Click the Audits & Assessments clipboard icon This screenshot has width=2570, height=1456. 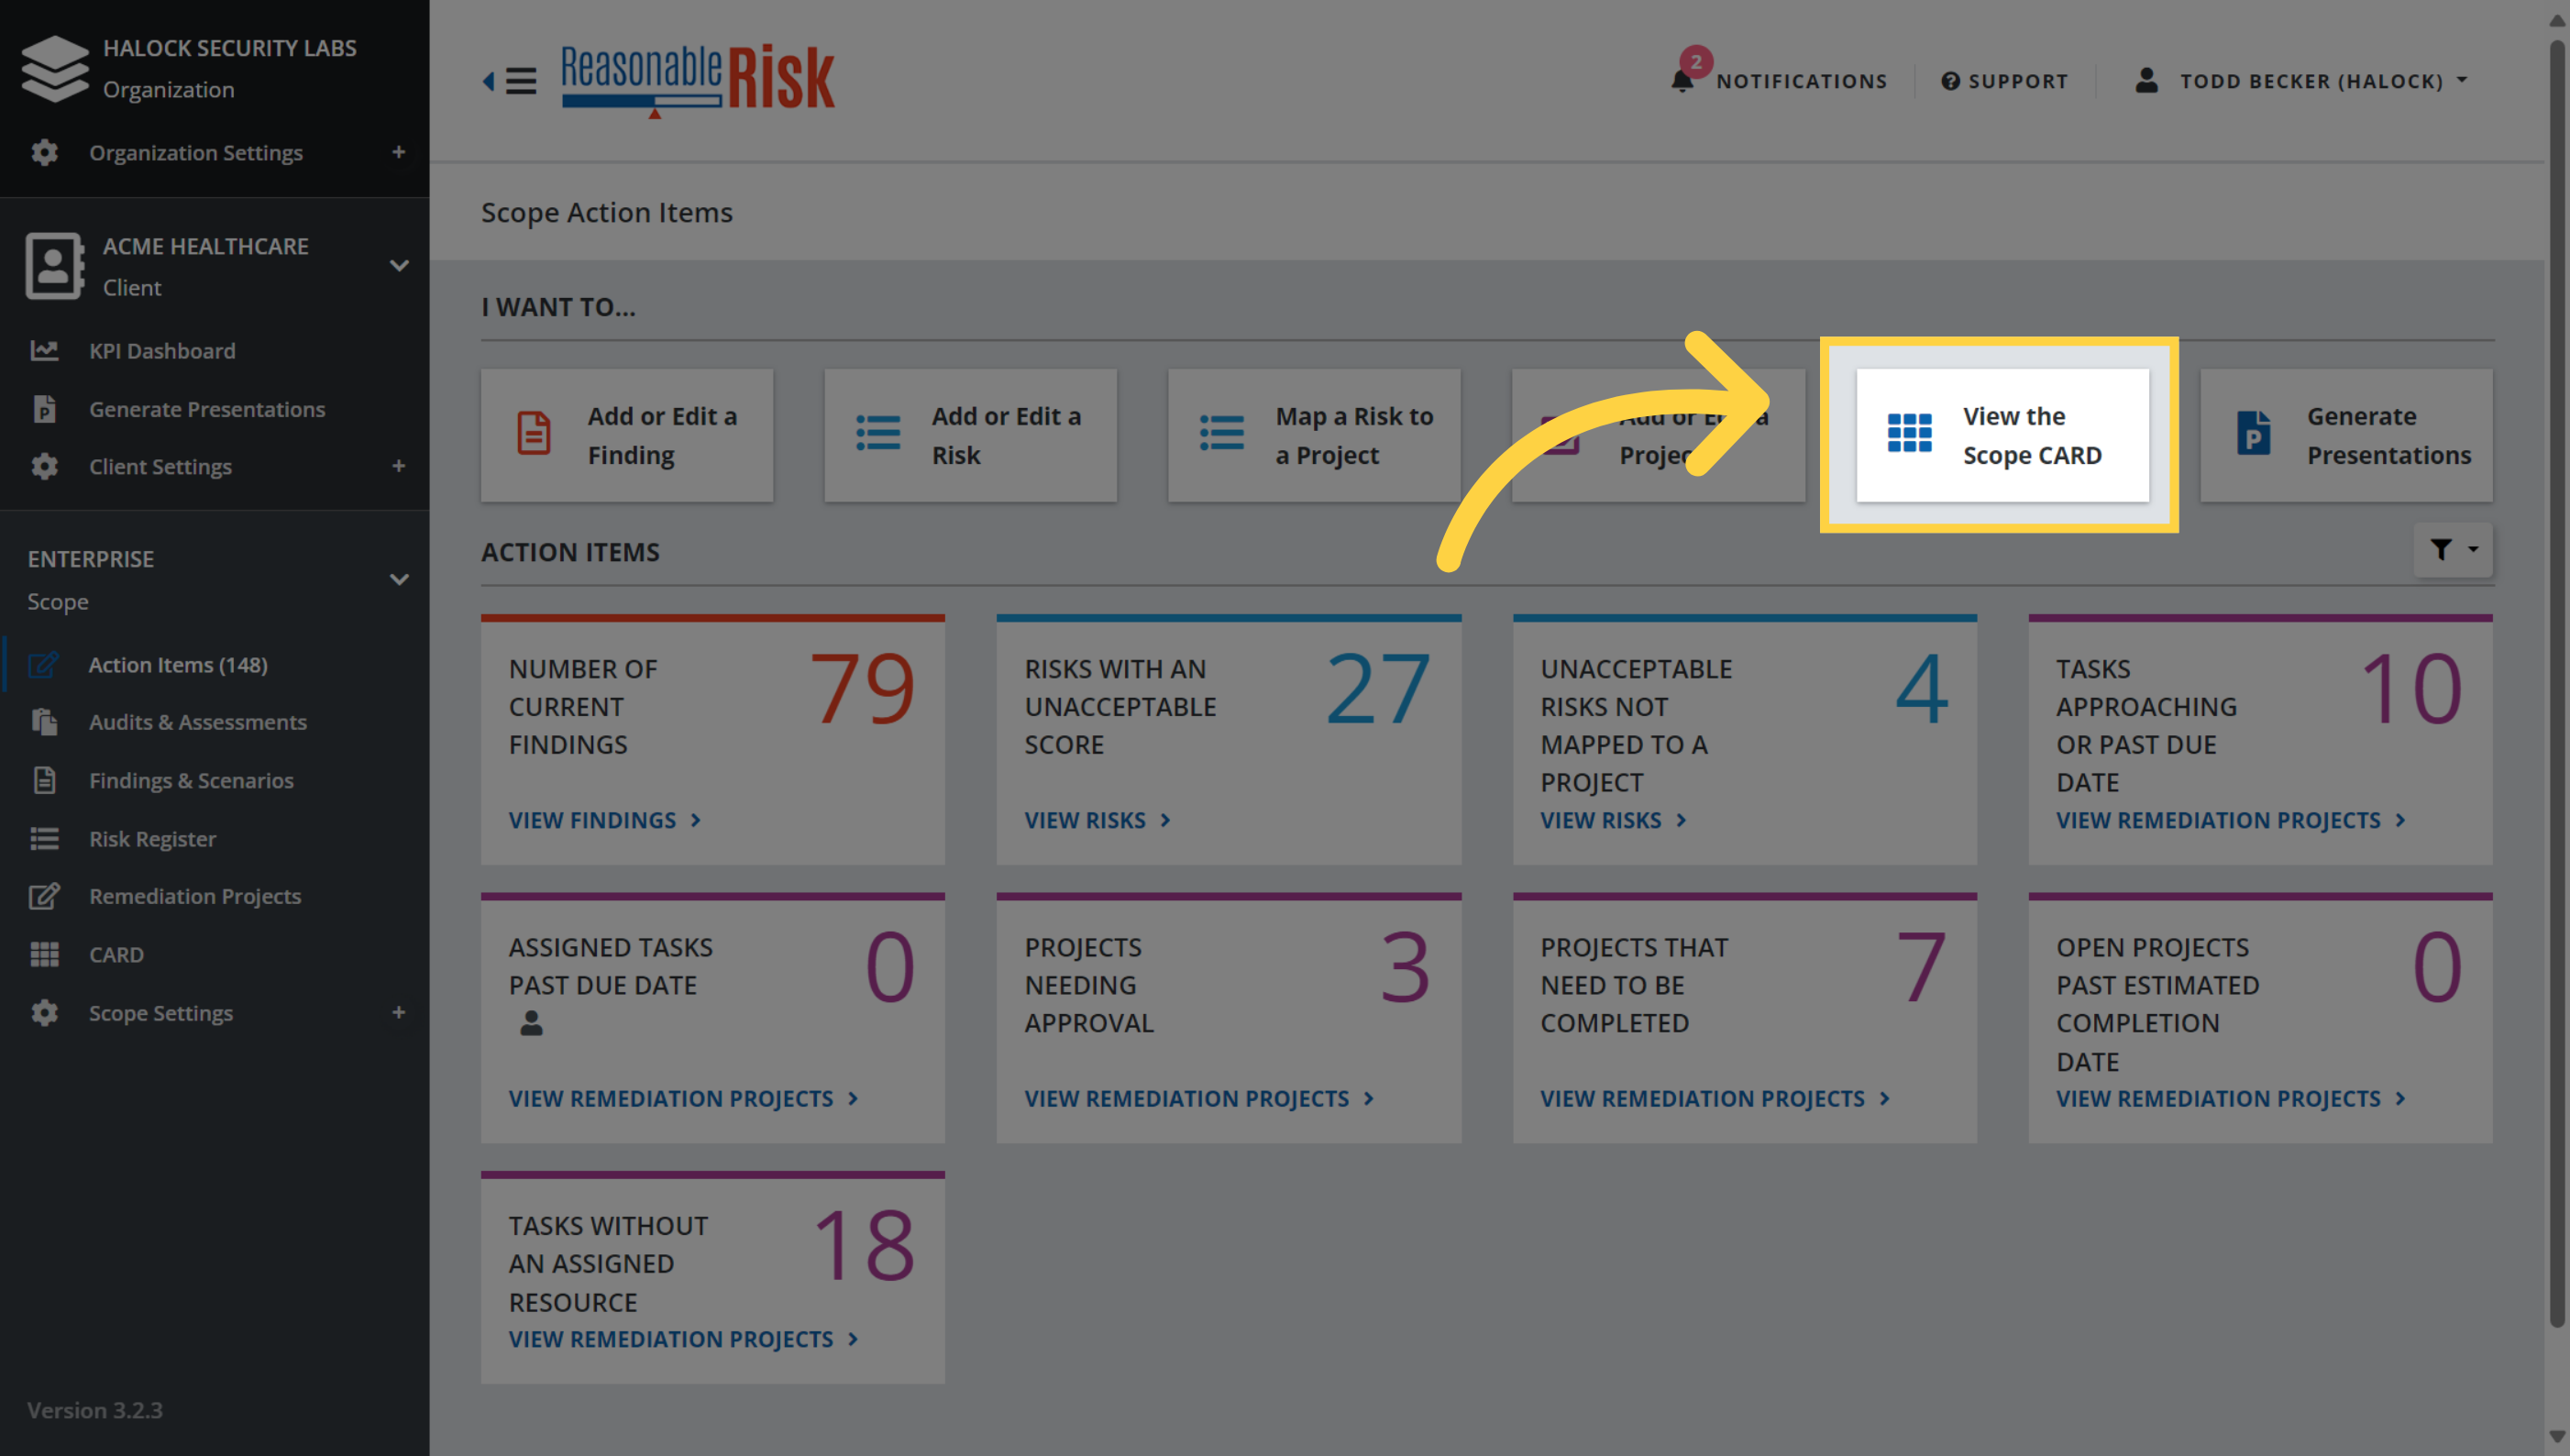coord(44,722)
